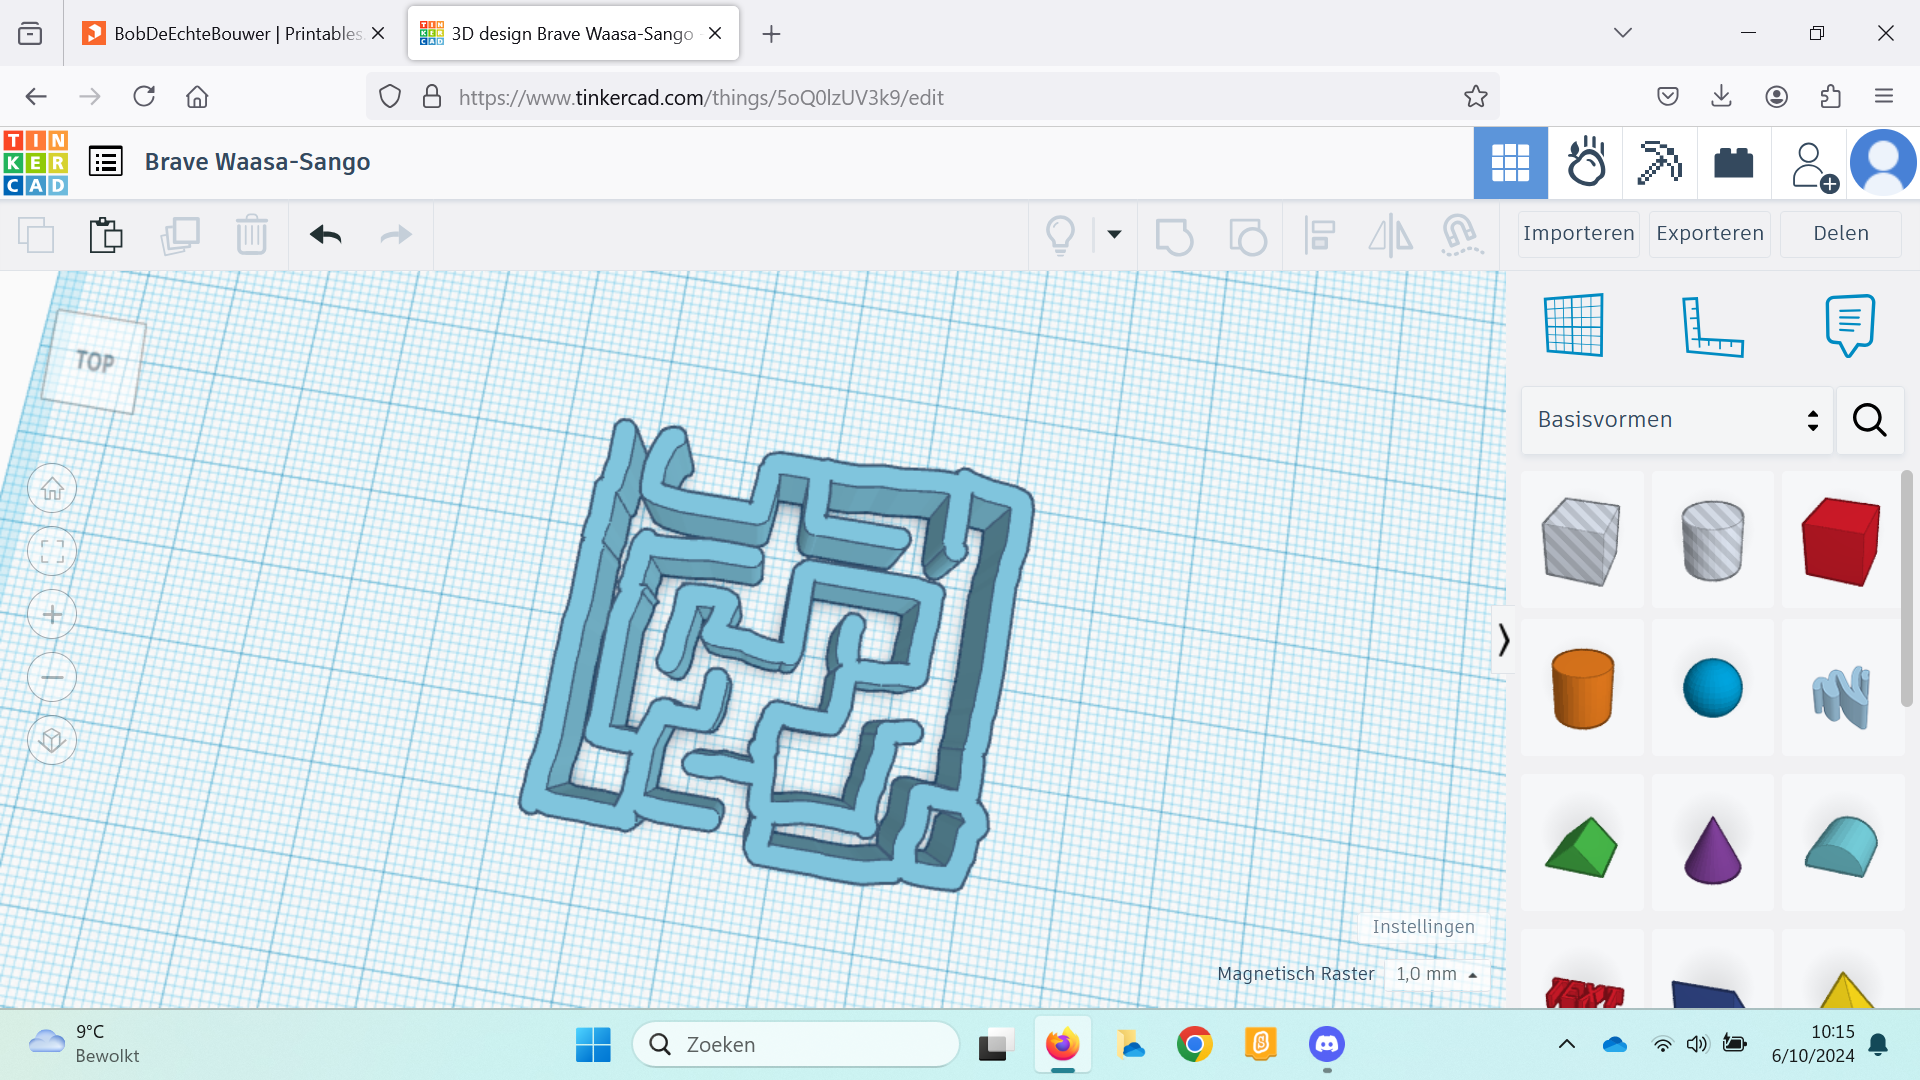
Task: Click the Ungroup shapes icon
Action: pyautogui.click(x=1247, y=237)
